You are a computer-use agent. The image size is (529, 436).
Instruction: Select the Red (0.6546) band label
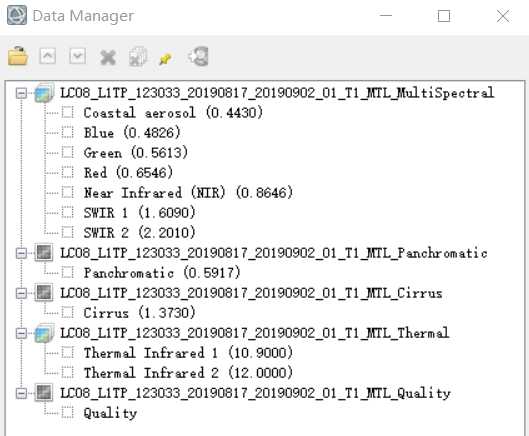(128, 173)
